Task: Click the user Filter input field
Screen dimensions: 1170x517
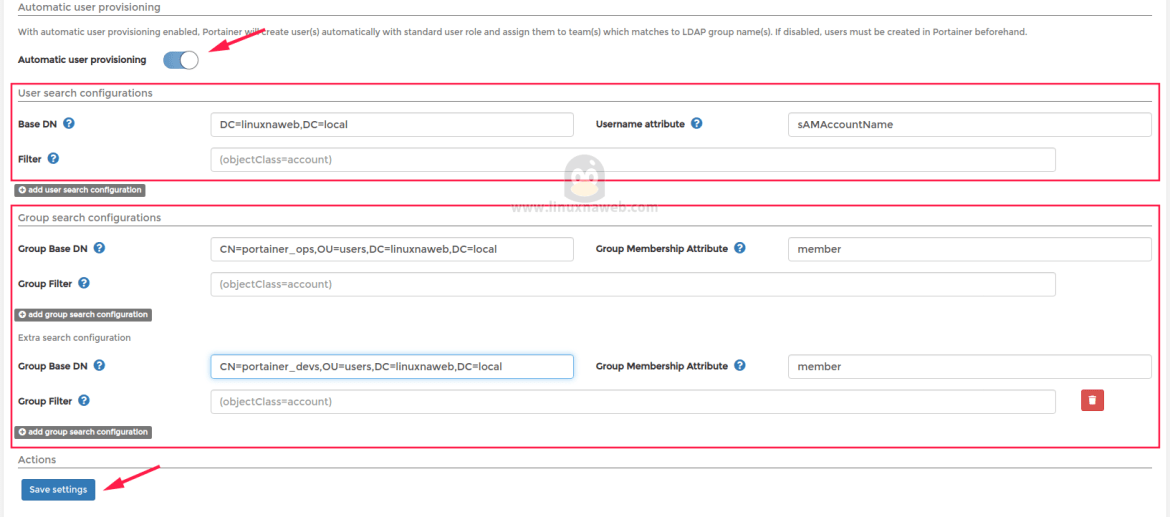Action: click(633, 160)
